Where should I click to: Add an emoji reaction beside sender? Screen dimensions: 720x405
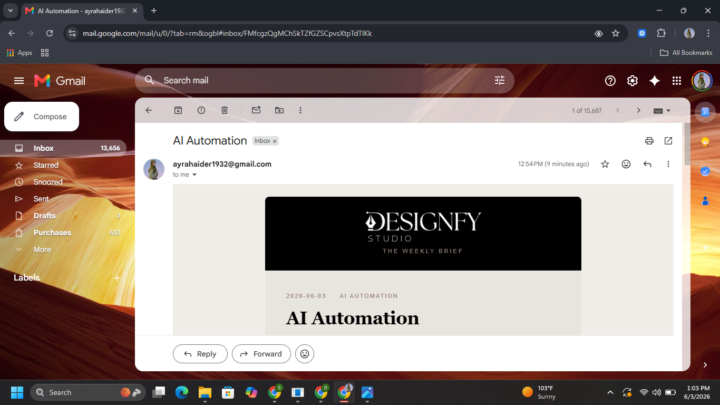click(626, 164)
